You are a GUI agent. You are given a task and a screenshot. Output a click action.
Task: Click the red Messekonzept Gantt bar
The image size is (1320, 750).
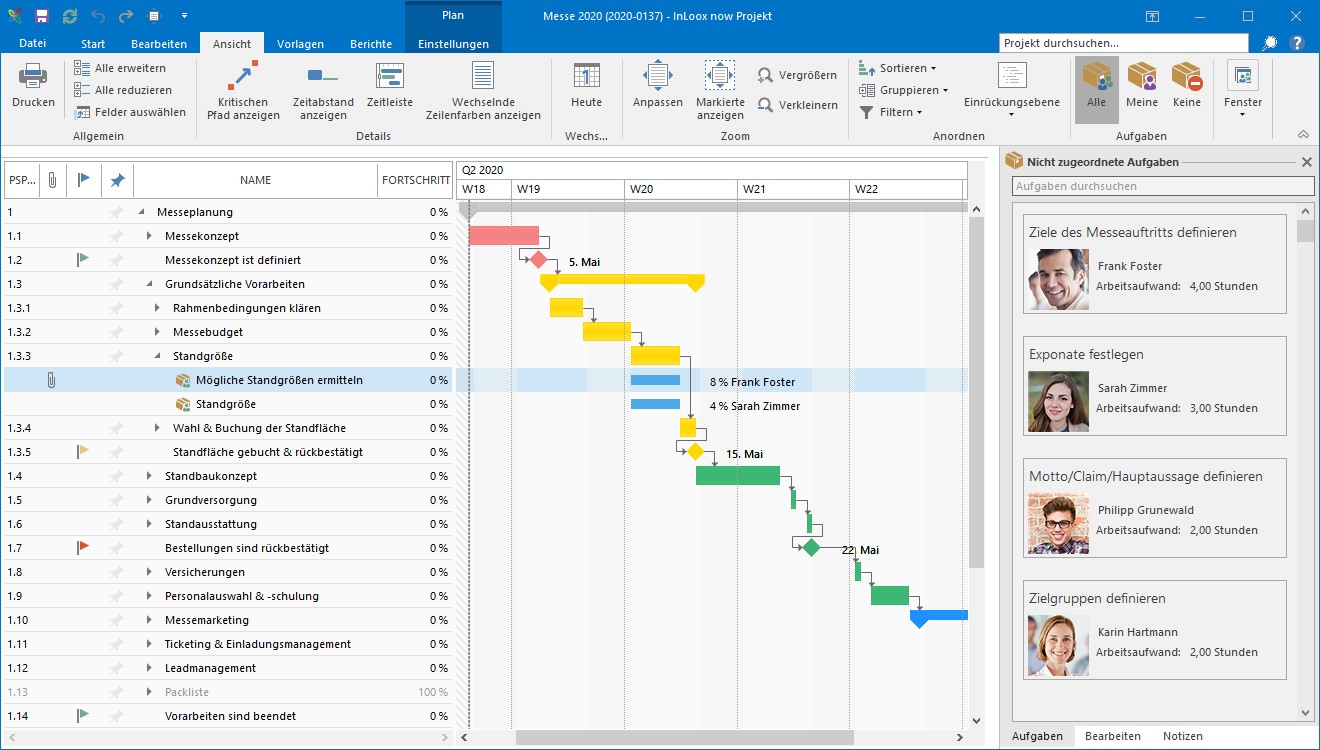pos(504,236)
